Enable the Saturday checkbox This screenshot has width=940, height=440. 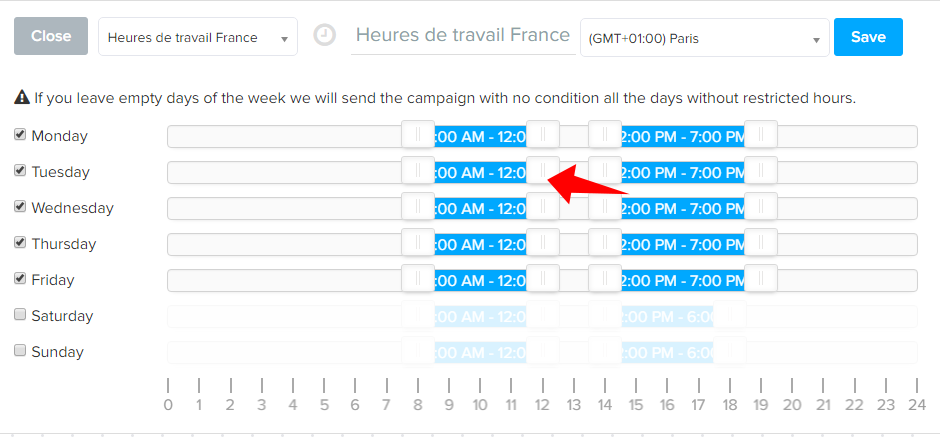click(20, 314)
